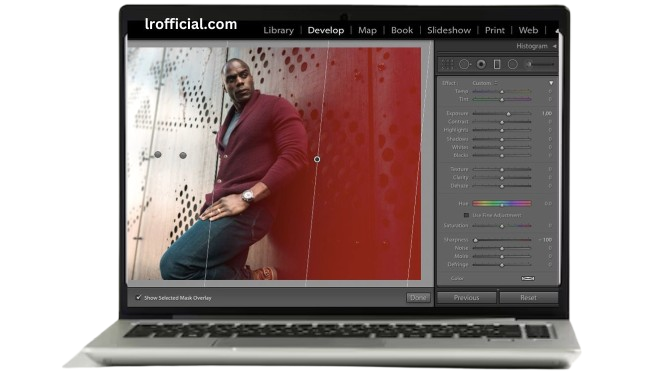Click the Exposure value 1.00 field
670x372 pixels.
point(547,114)
